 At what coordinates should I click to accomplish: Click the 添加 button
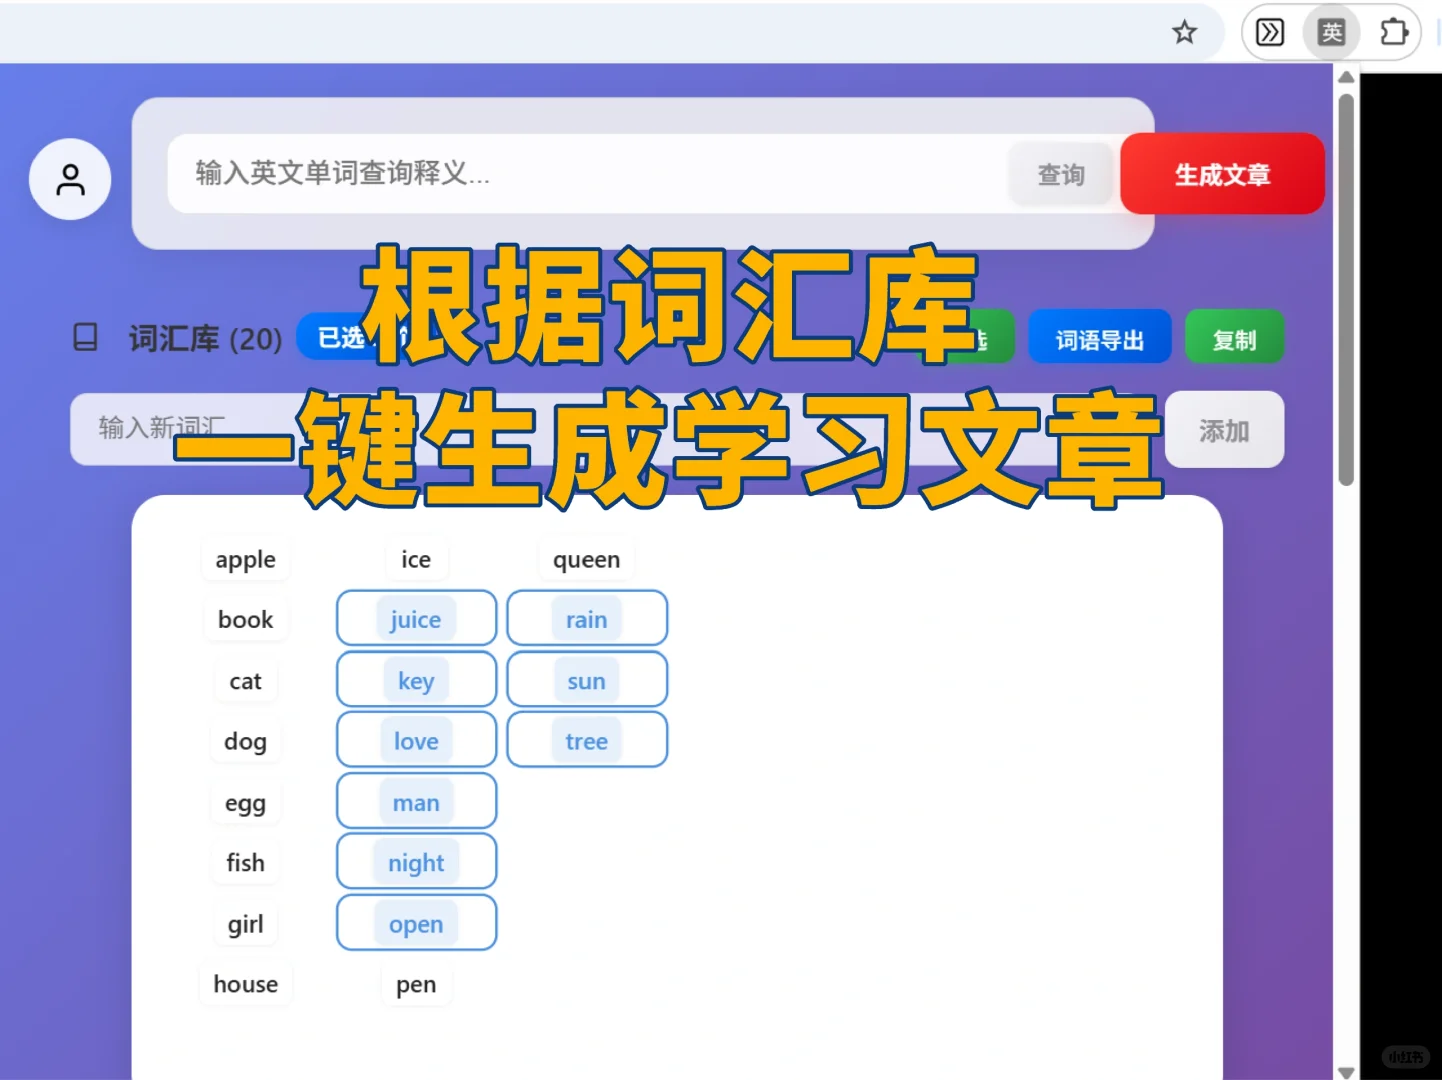pos(1224,429)
